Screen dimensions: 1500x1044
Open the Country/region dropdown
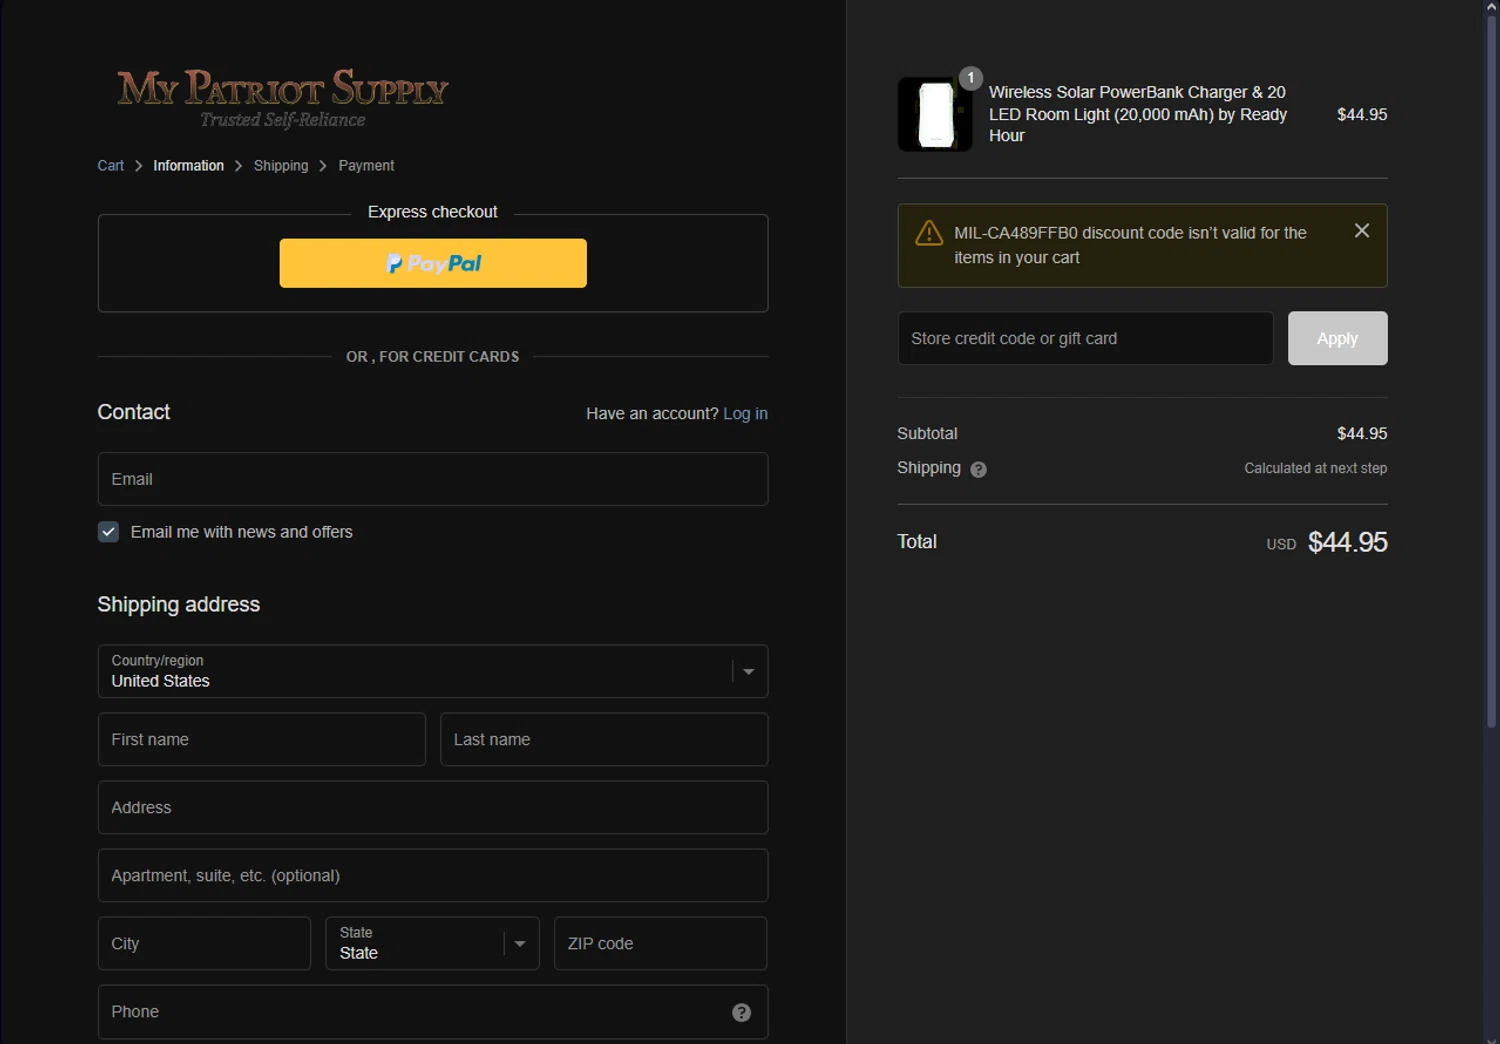click(x=433, y=671)
